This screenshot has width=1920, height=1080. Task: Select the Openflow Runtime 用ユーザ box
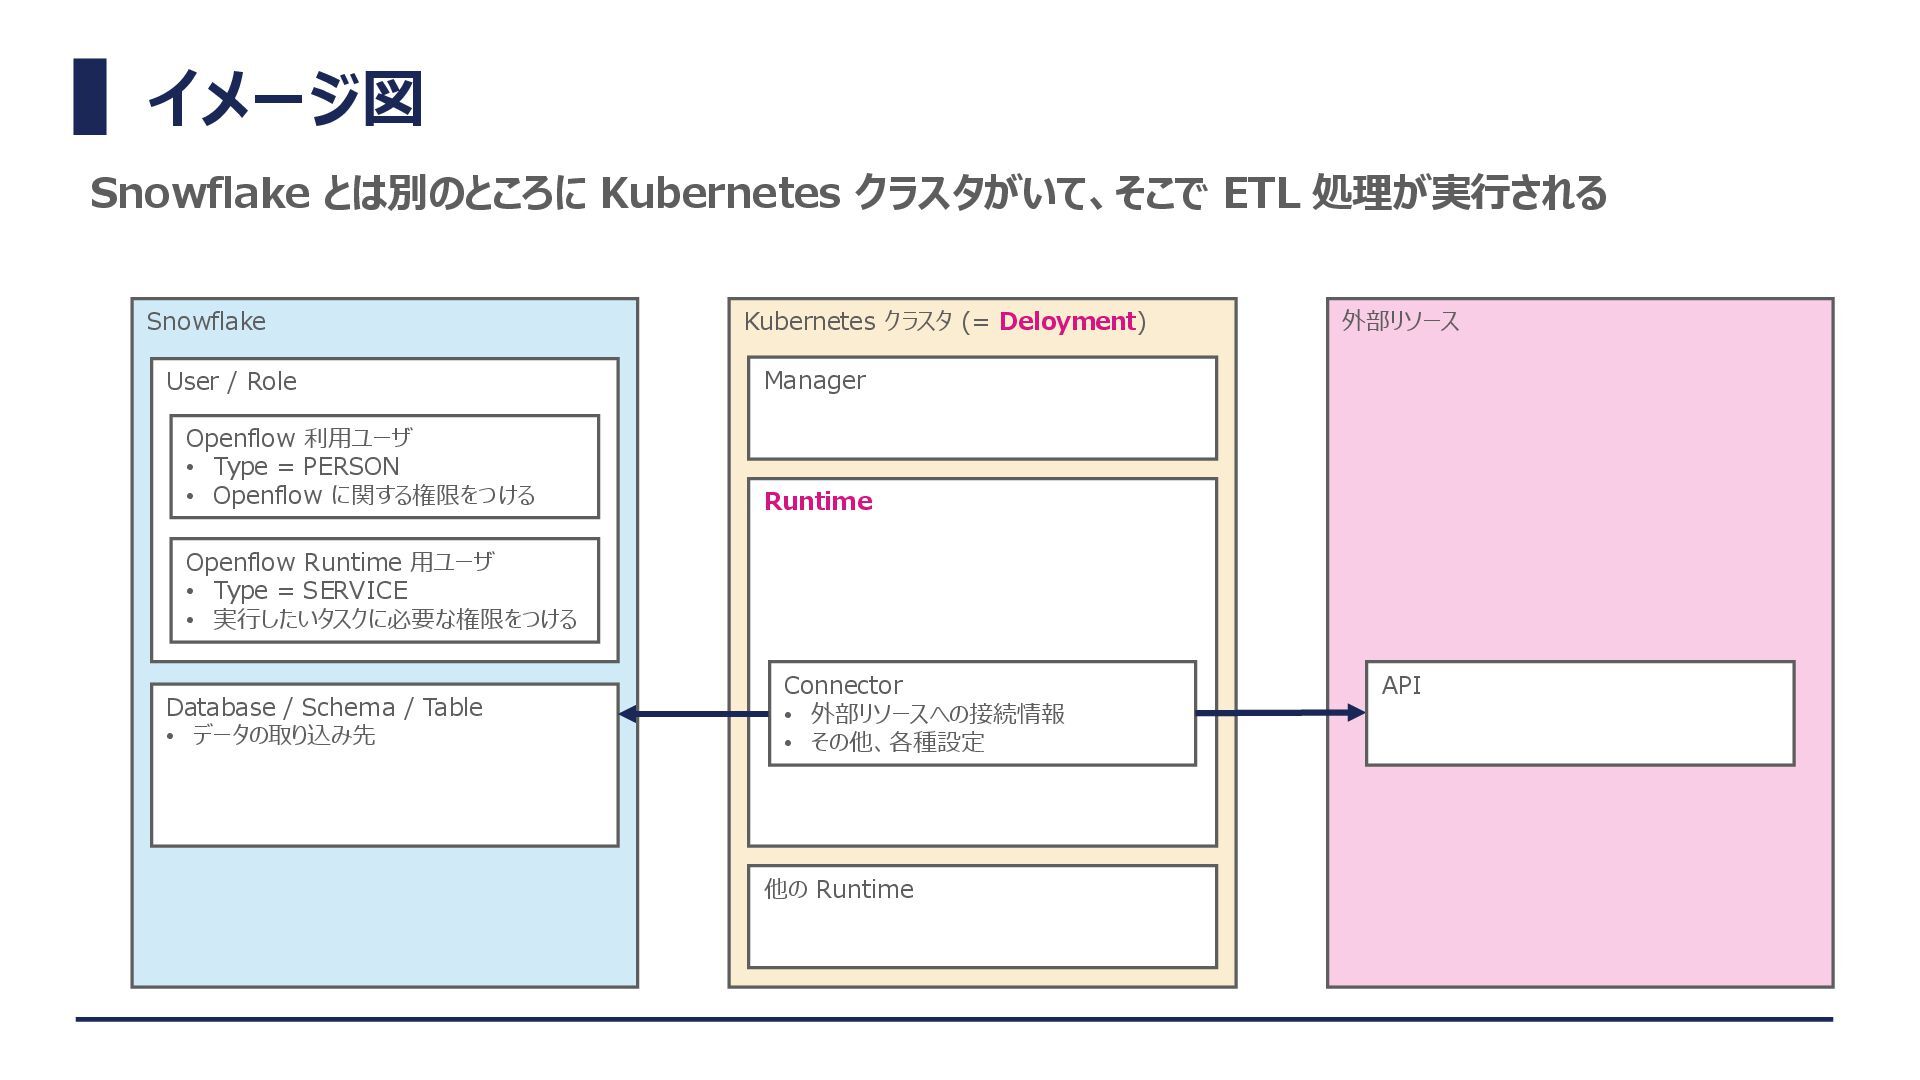(384, 590)
